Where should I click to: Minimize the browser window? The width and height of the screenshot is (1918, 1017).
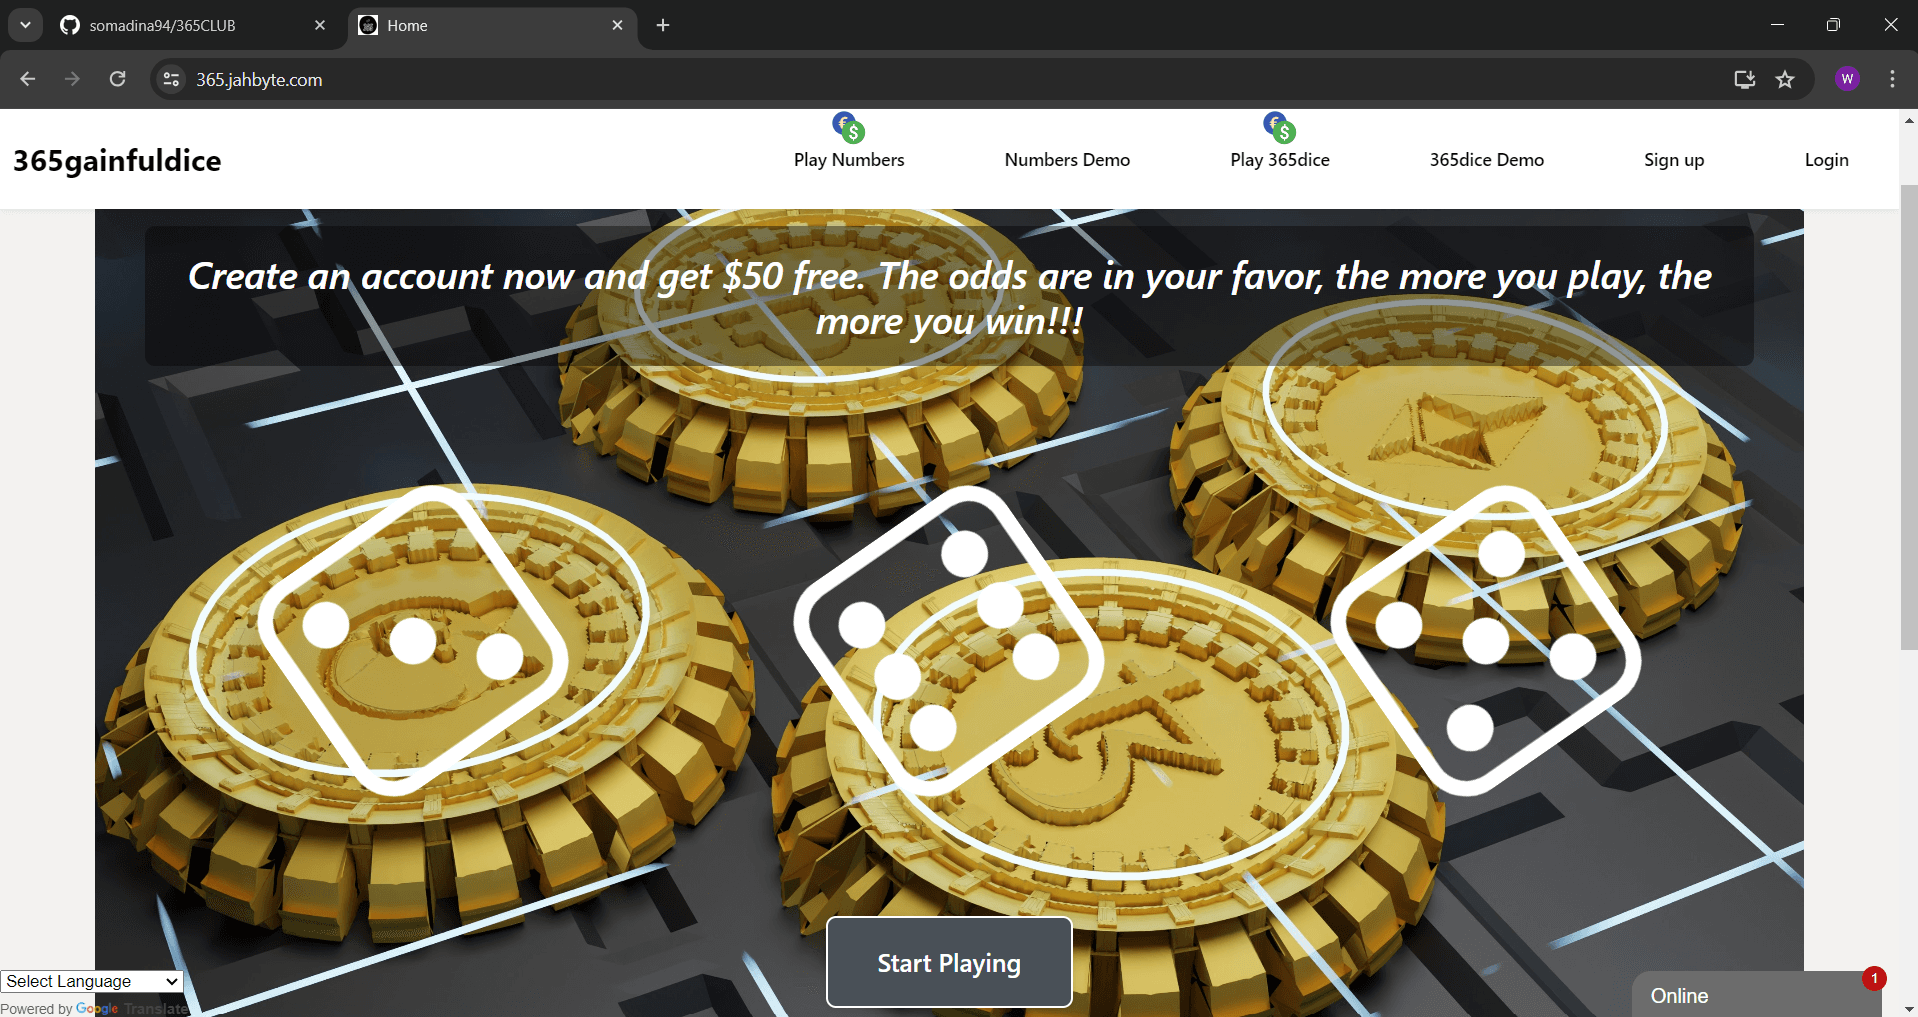coord(1777,25)
